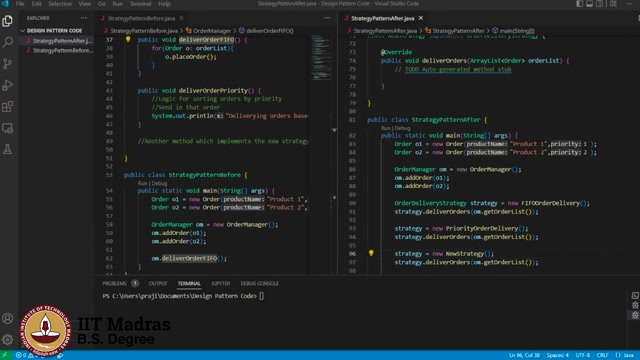The image size is (640, 360).
Task: Switch to StrategyPatternBefore.java tab
Action: [x=141, y=18]
